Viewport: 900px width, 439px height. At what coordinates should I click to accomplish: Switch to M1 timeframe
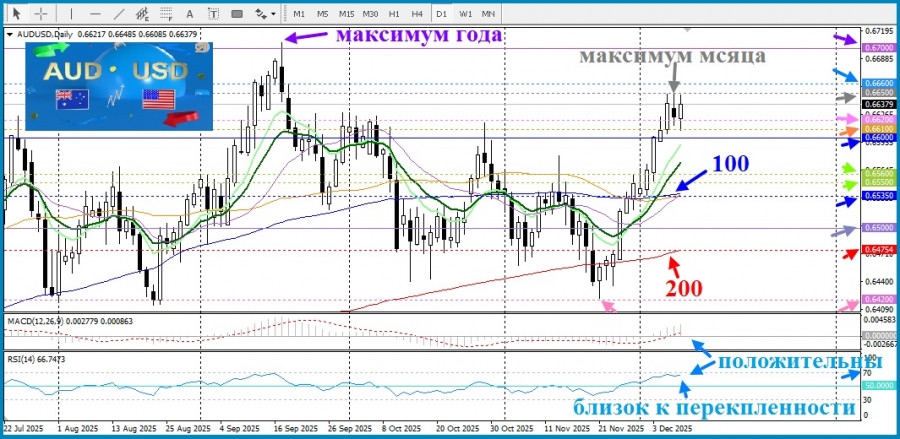click(298, 13)
